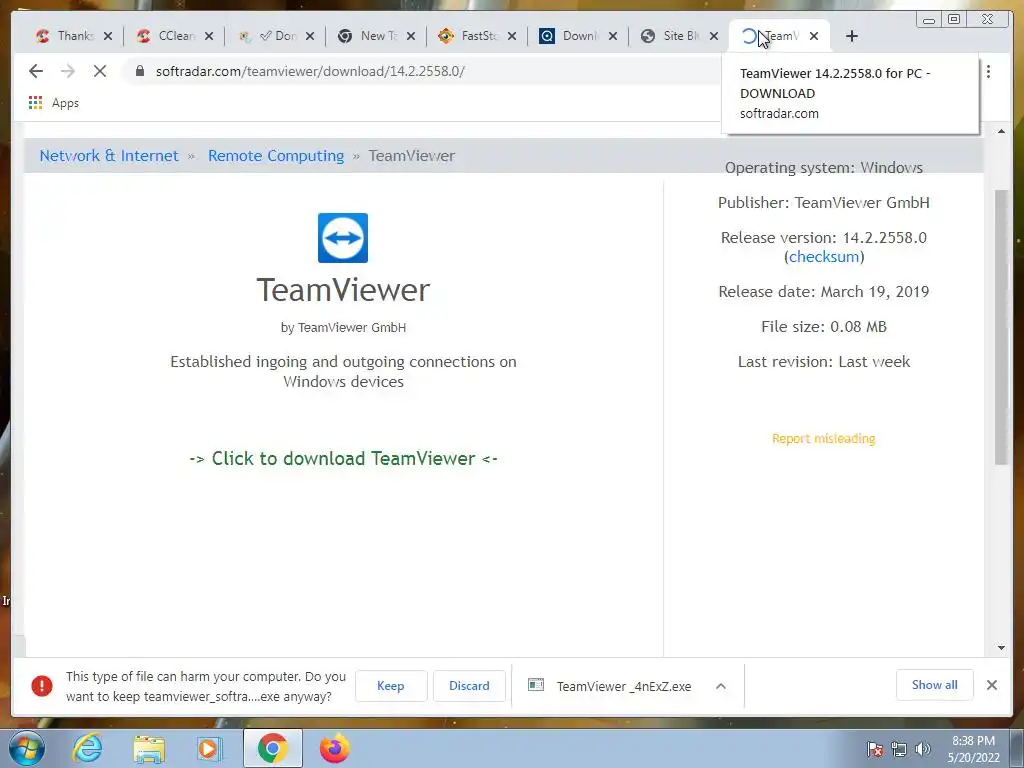Open the Remote Computing breadcrumb
The image size is (1024, 768).
click(x=276, y=155)
